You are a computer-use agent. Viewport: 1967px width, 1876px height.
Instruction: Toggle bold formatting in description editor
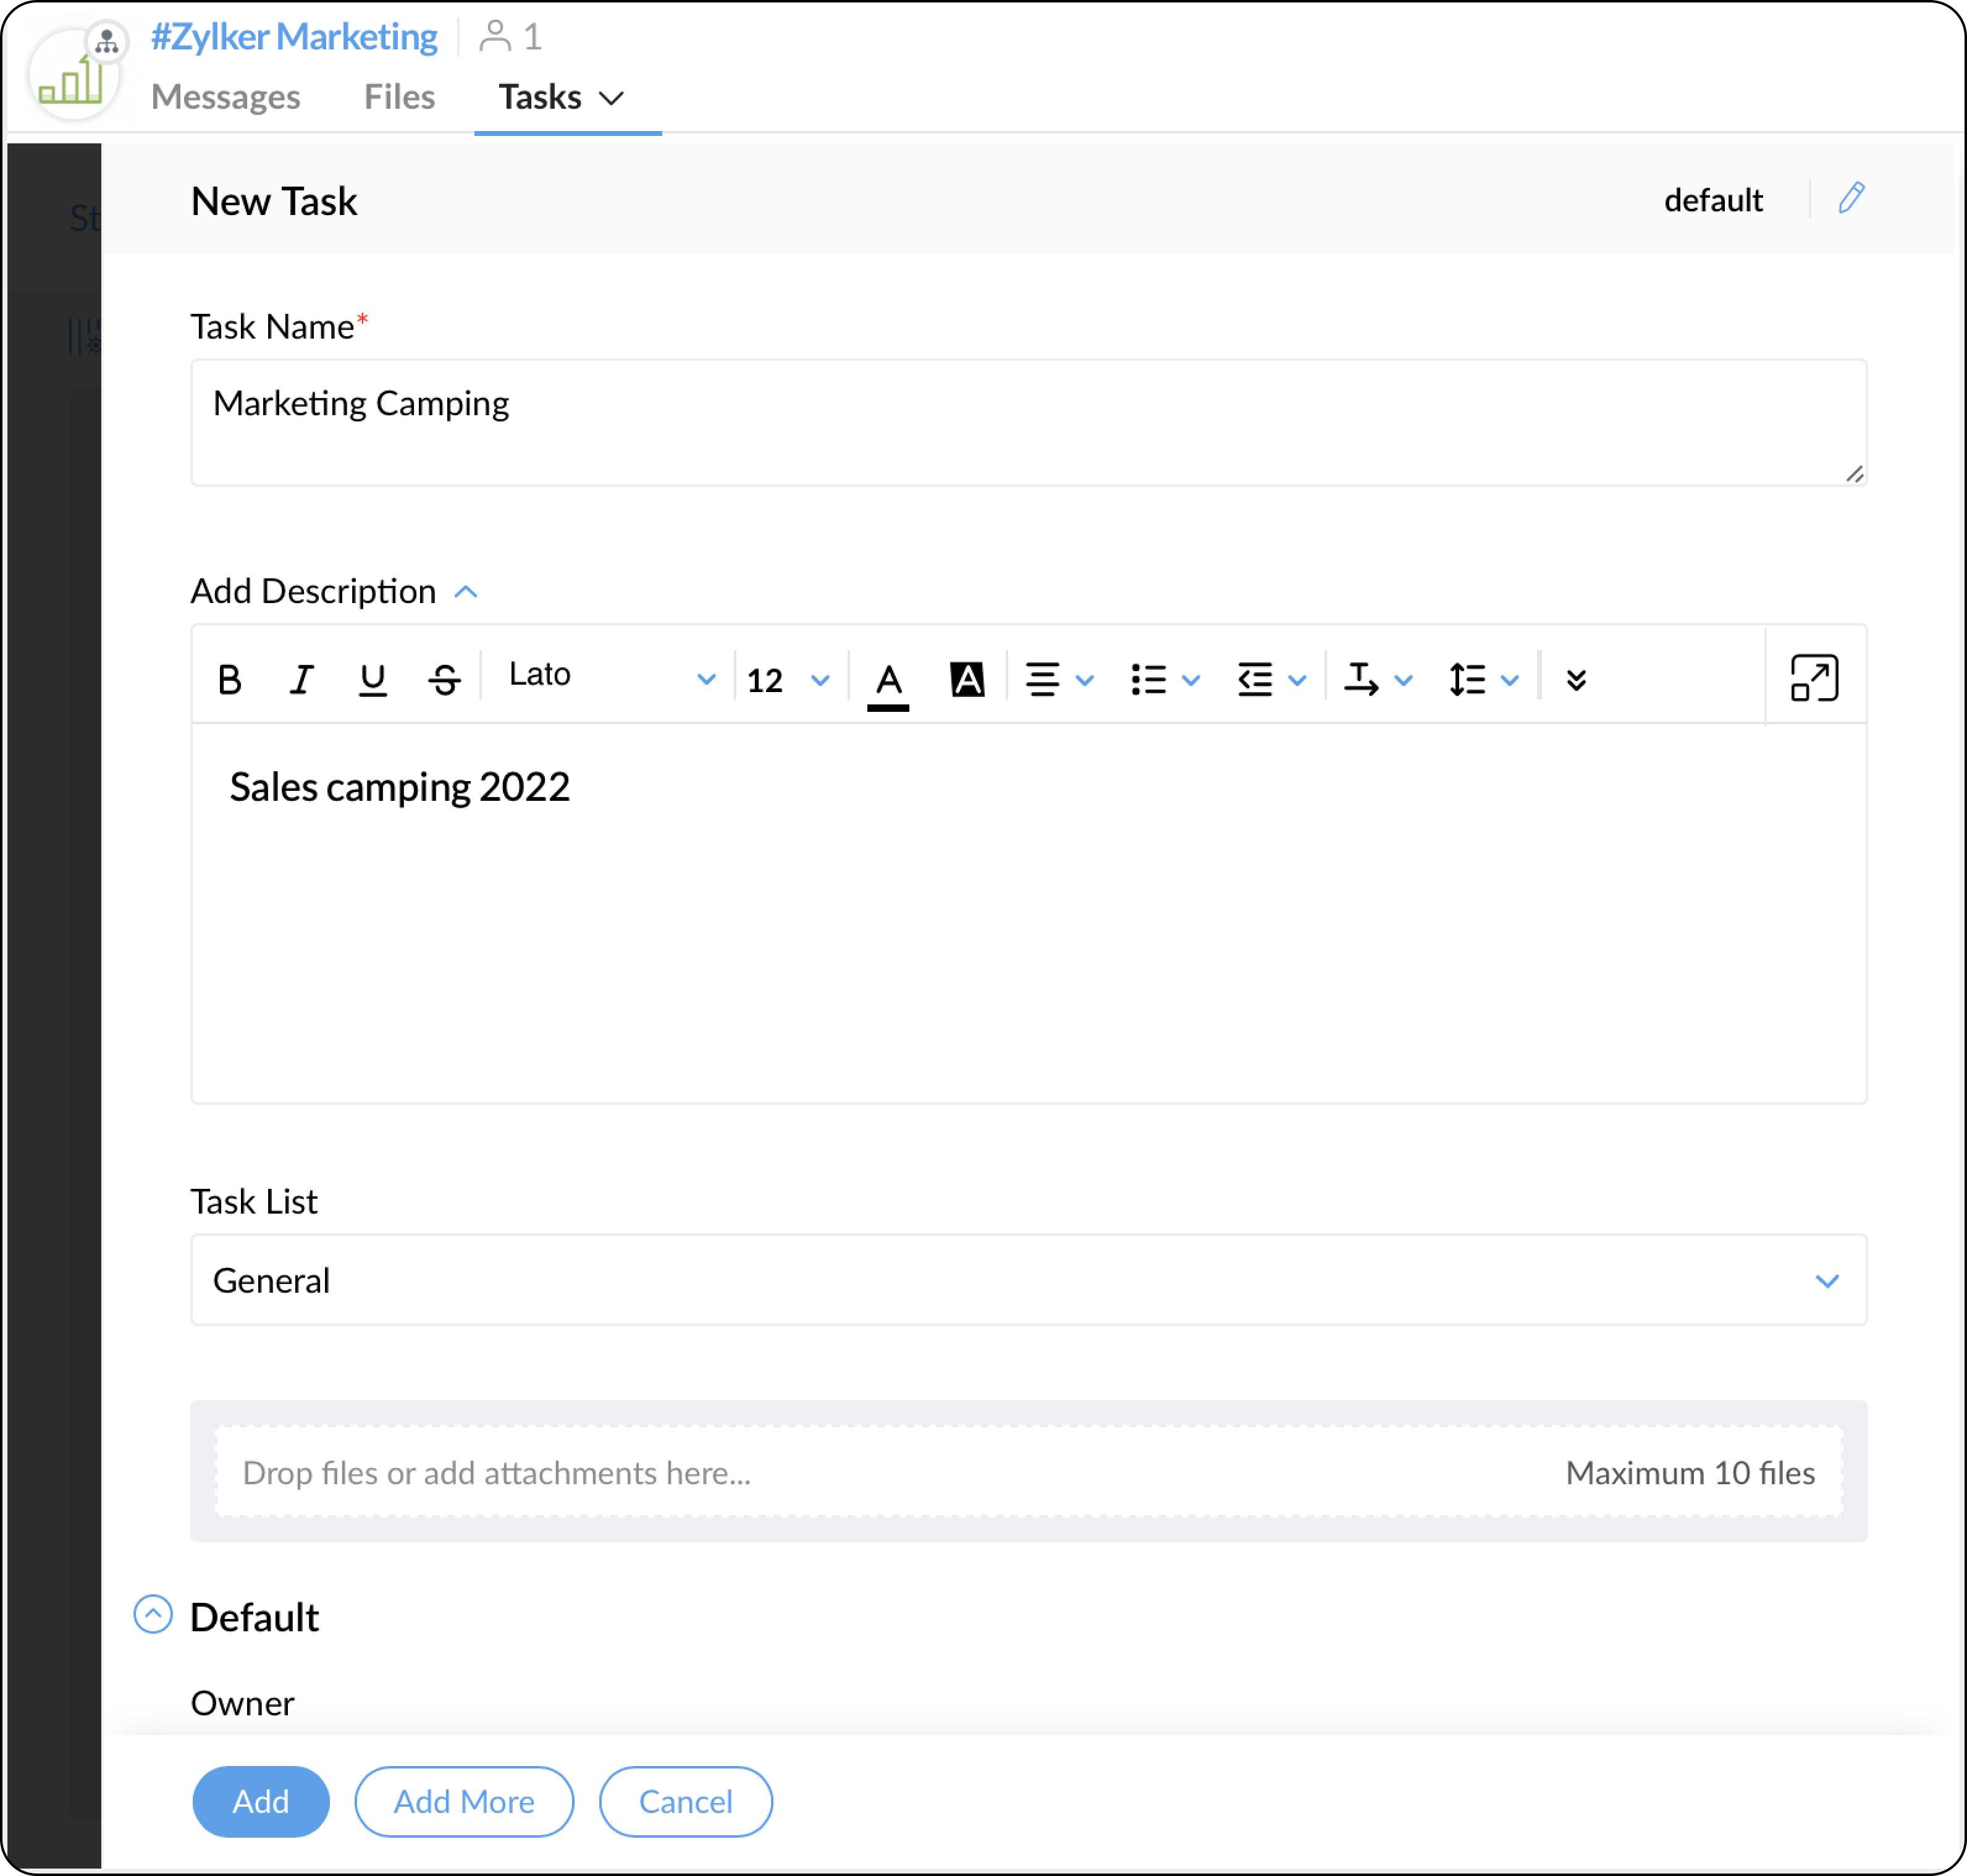(x=229, y=680)
